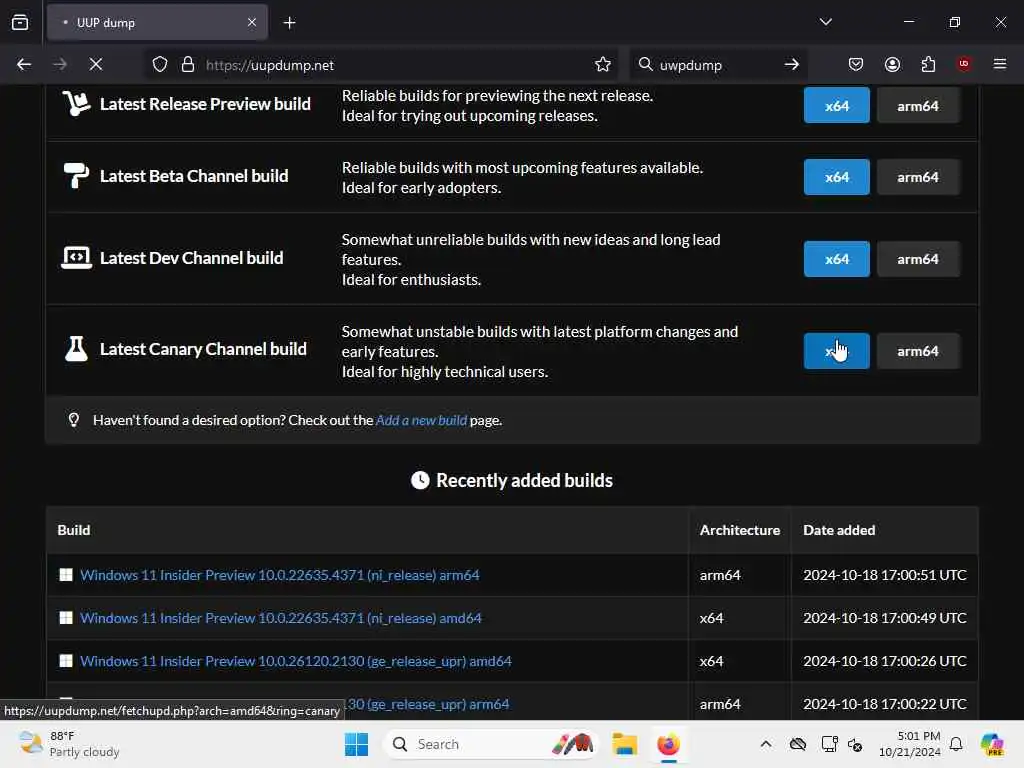This screenshot has height=768, width=1024.
Task: Select arm64 for Latest Canary Channel build
Action: [918, 351]
